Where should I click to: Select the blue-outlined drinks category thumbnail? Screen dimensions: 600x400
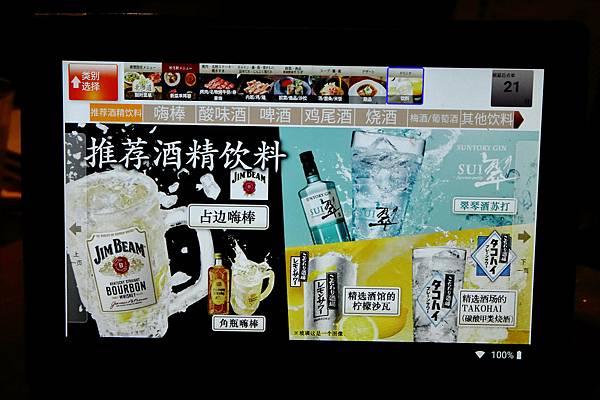(x=405, y=86)
